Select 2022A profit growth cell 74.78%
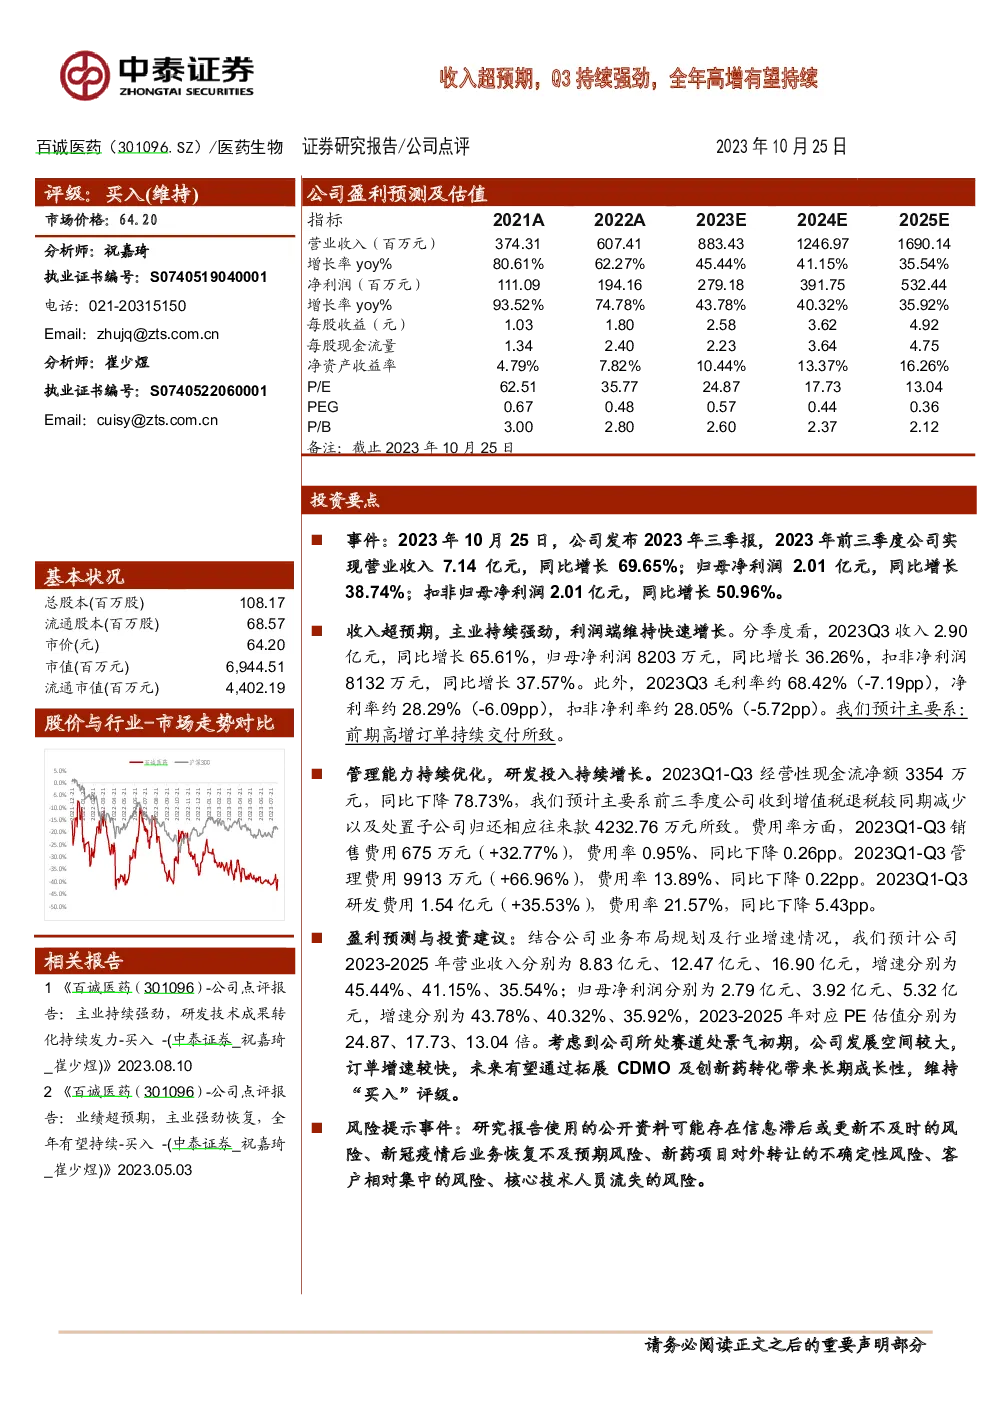992x1403 pixels. tap(619, 305)
